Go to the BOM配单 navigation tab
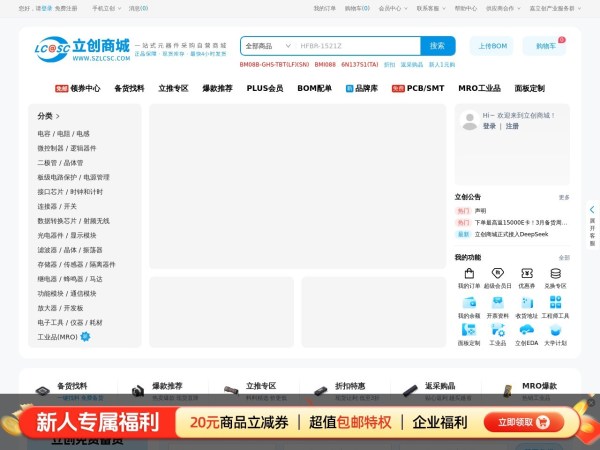600x450 pixels. 314,88
